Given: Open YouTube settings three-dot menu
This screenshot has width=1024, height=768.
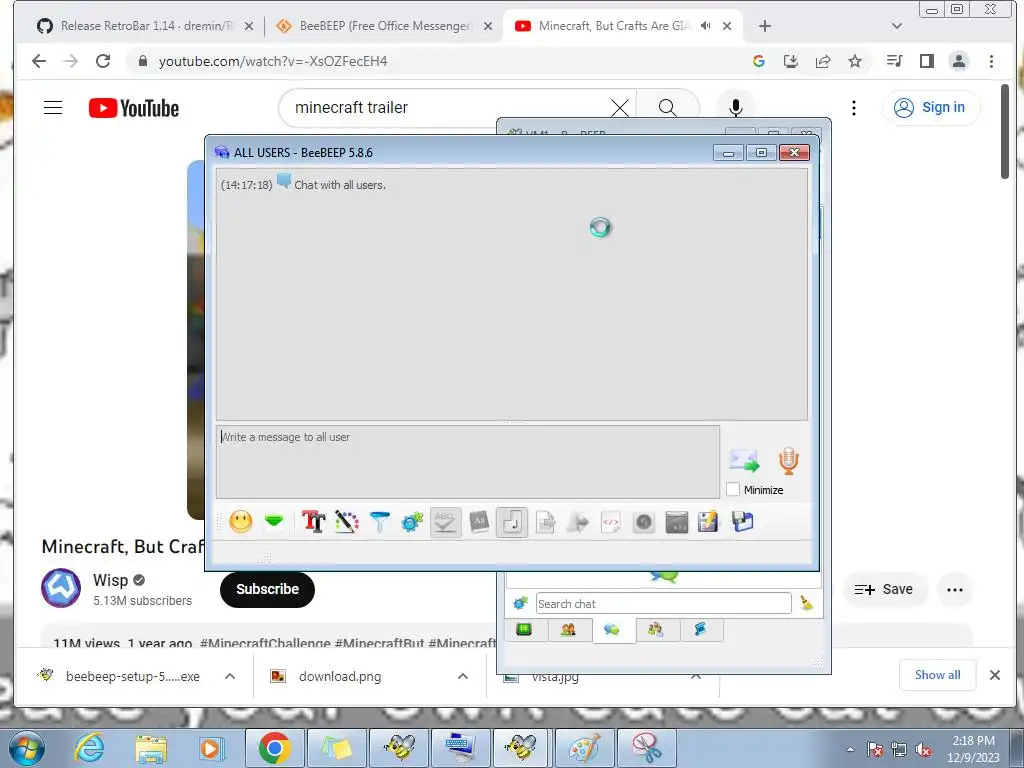Looking at the screenshot, I should pos(854,108).
